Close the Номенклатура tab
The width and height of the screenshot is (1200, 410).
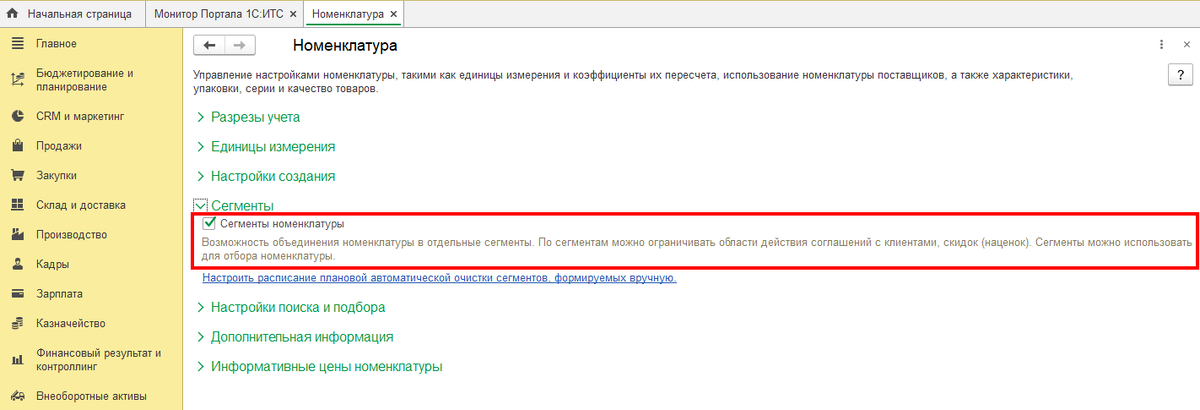(393, 15)
